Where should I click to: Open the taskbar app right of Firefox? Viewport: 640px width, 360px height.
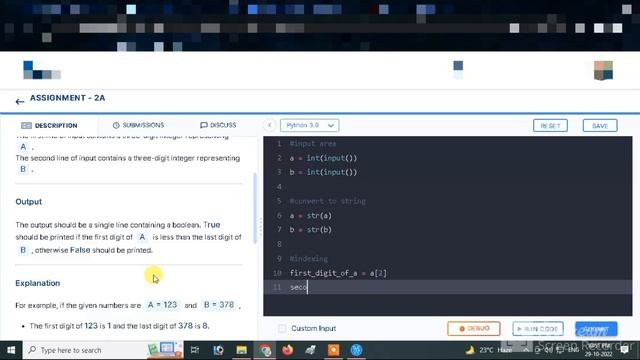311,350
